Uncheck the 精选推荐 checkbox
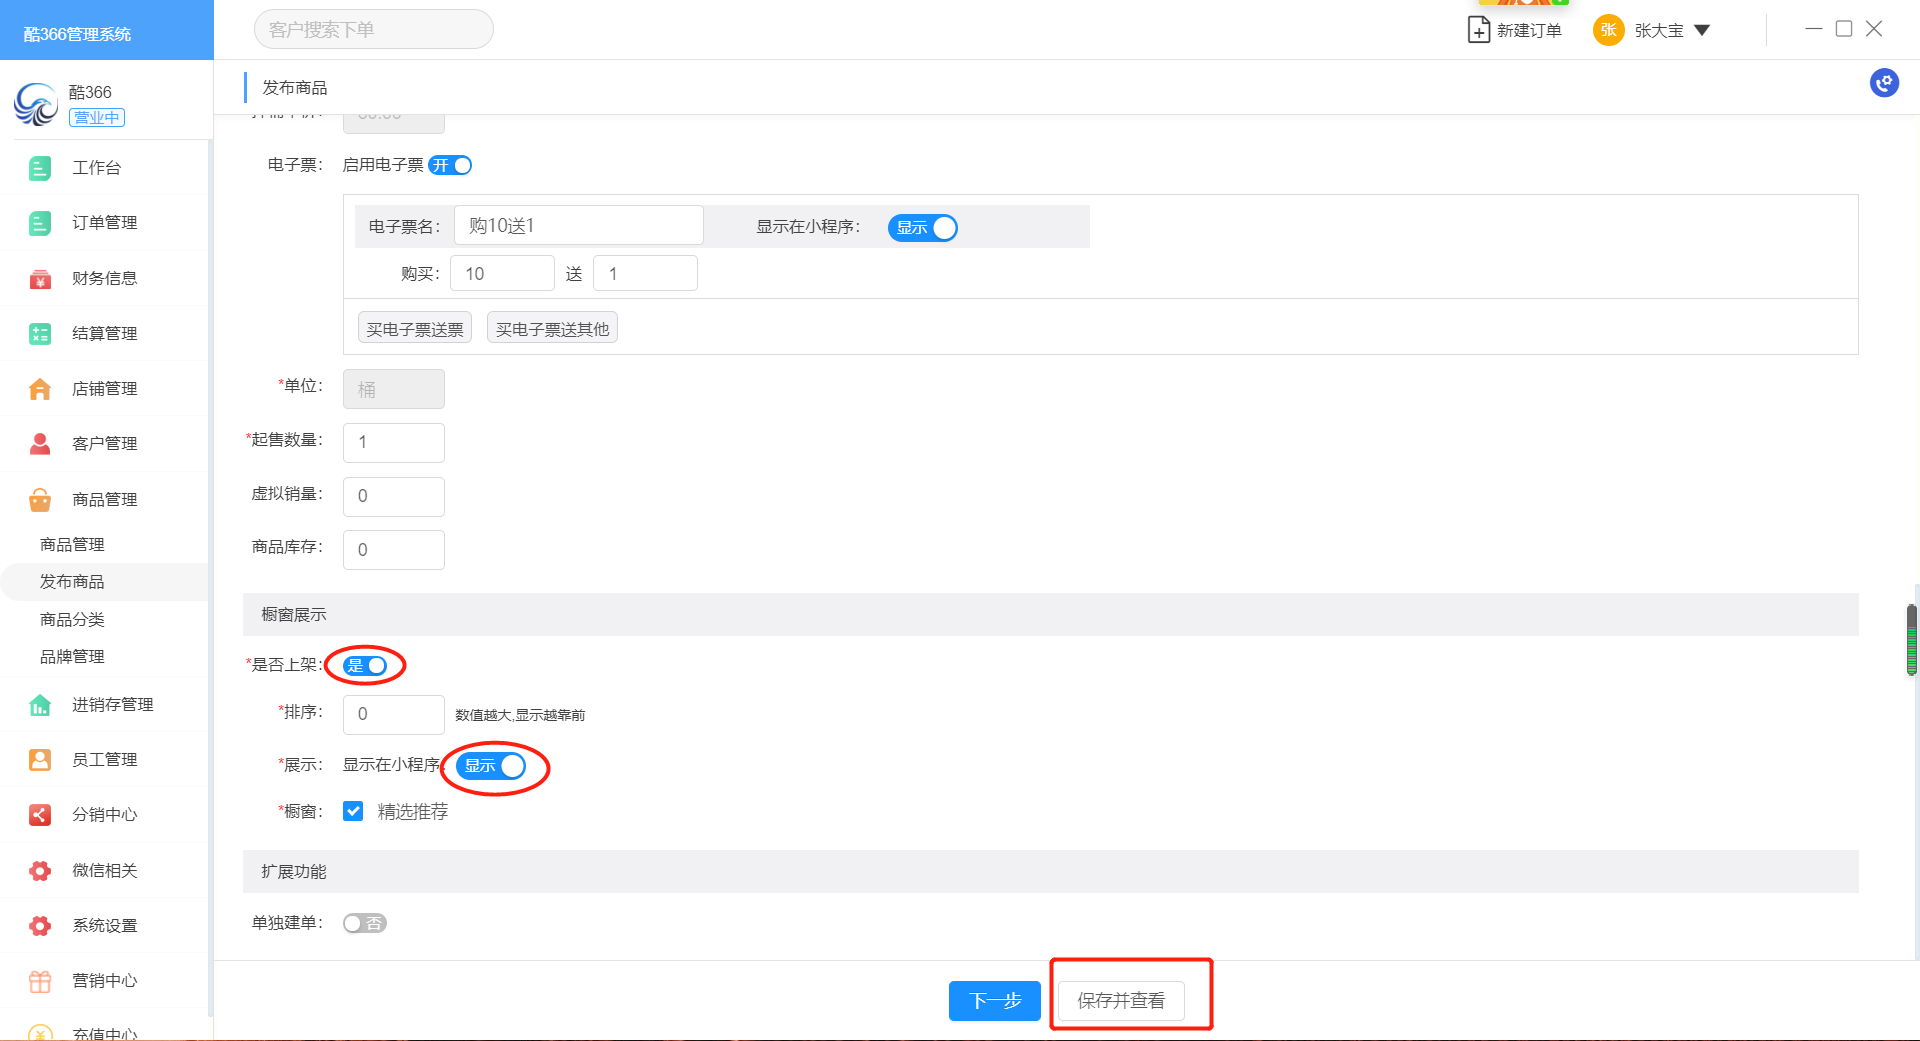Screen dimensions: 1920x1041 pyautogui.click(x=353, y=811)
